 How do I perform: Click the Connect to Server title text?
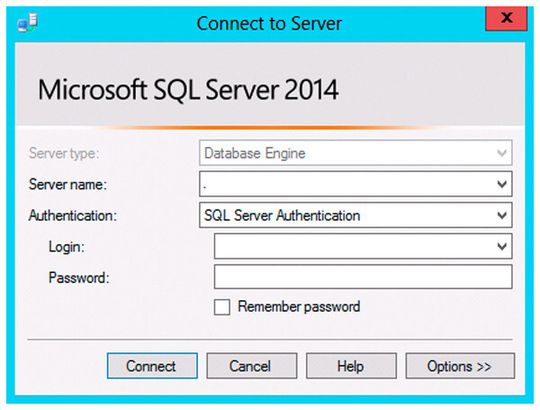[x=269, y=24]
